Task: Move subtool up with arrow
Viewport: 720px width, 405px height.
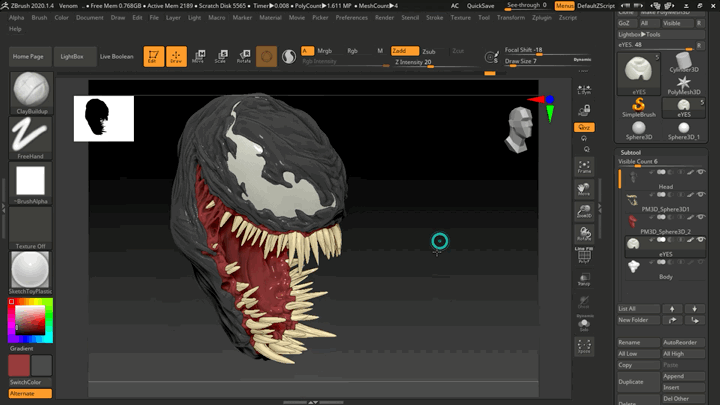Action: coord(672,309)
